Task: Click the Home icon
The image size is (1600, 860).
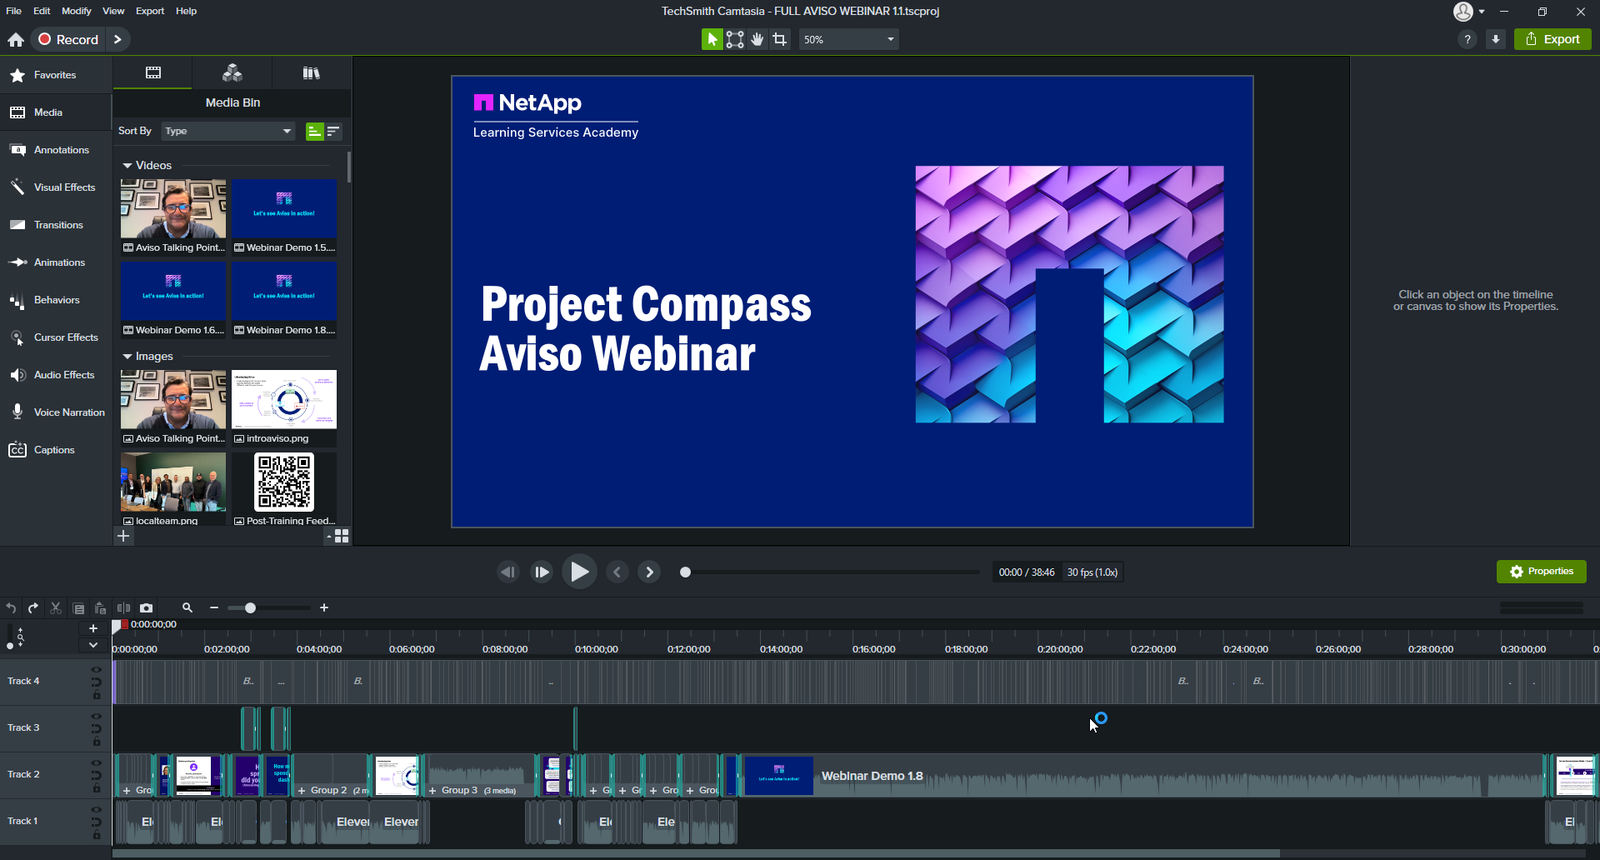Action: (x=16, y=40)
